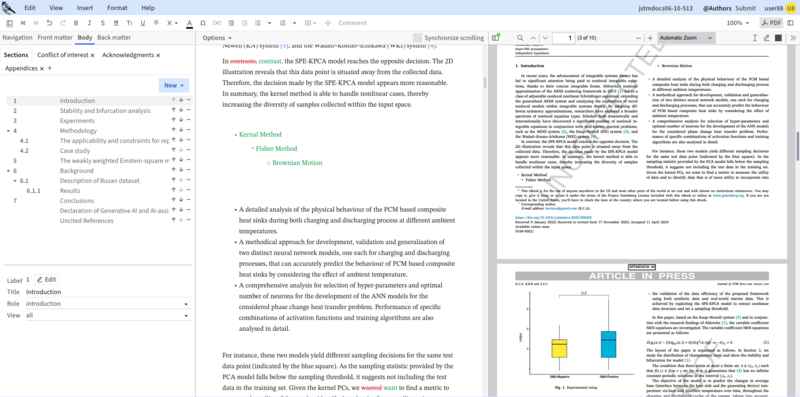
Task: Switch to the Front matter tab
Action: (x=55, y=37)
